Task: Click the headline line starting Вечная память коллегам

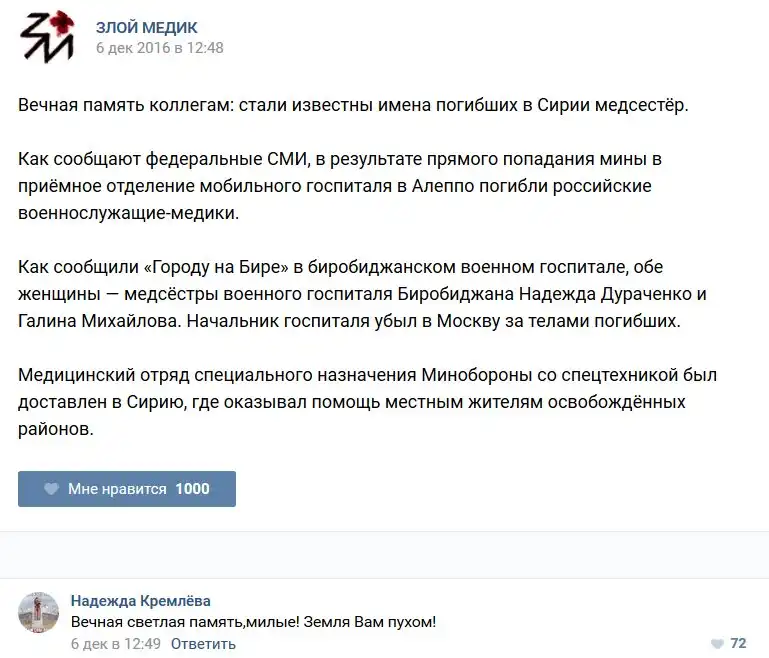Action: (x=353, y=105)
